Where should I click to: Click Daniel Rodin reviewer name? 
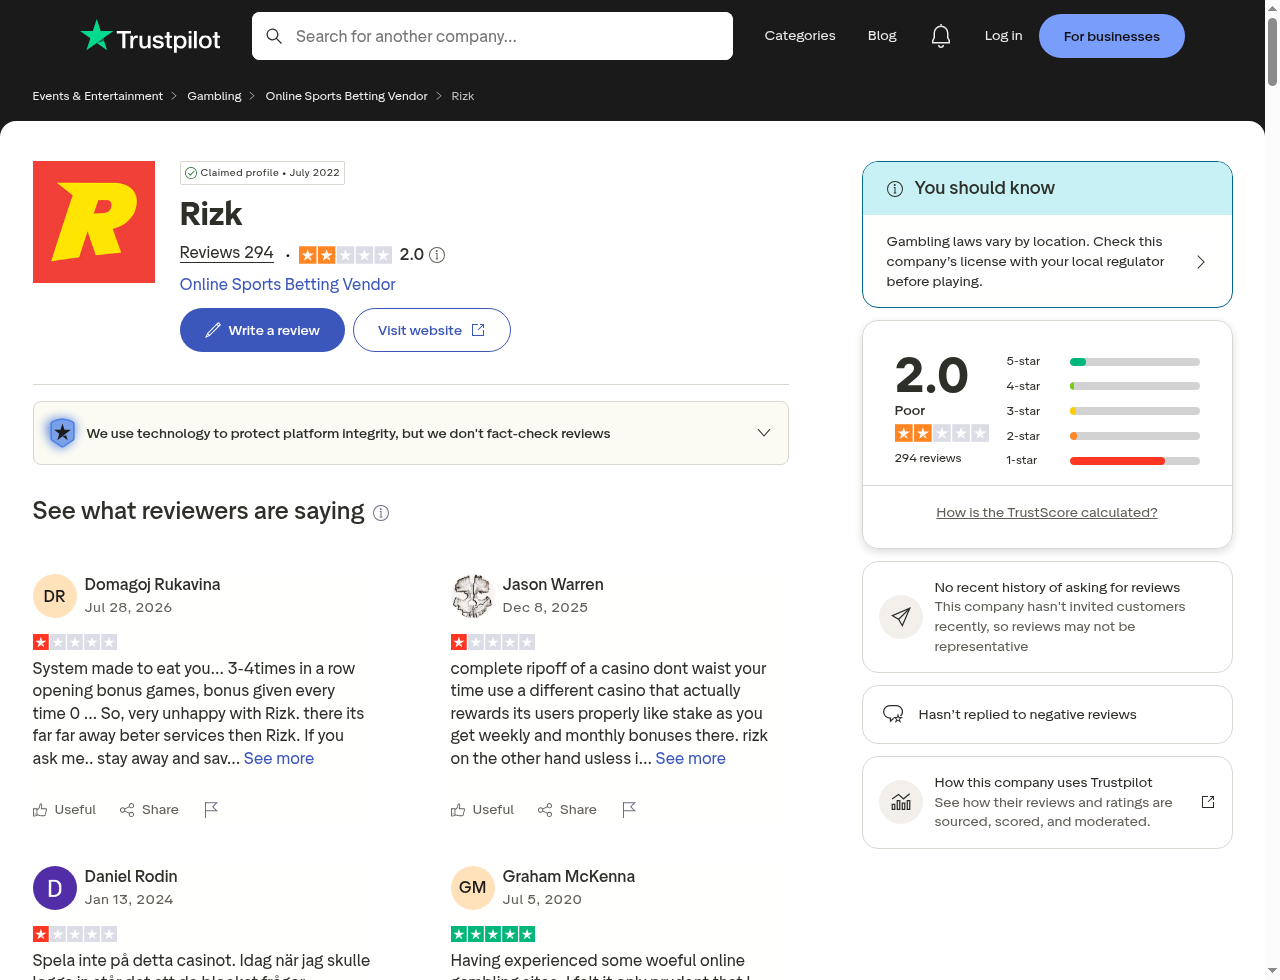pos(131,876)
